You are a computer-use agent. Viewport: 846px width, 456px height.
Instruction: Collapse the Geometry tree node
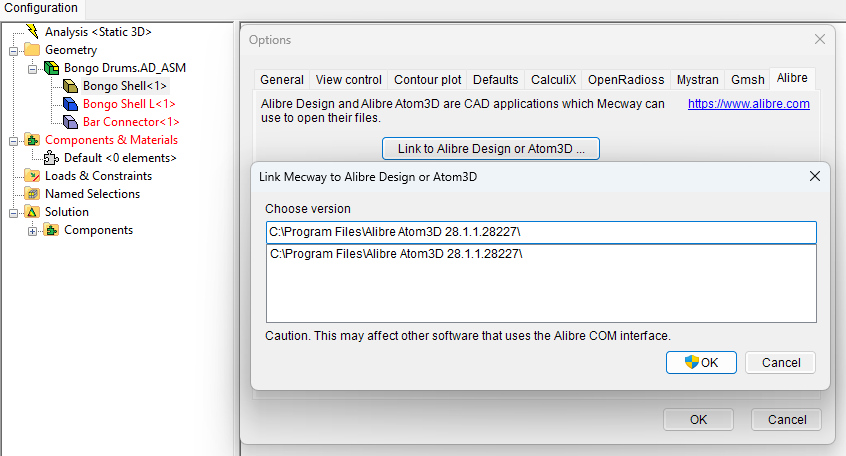click(x=14, y=50)
